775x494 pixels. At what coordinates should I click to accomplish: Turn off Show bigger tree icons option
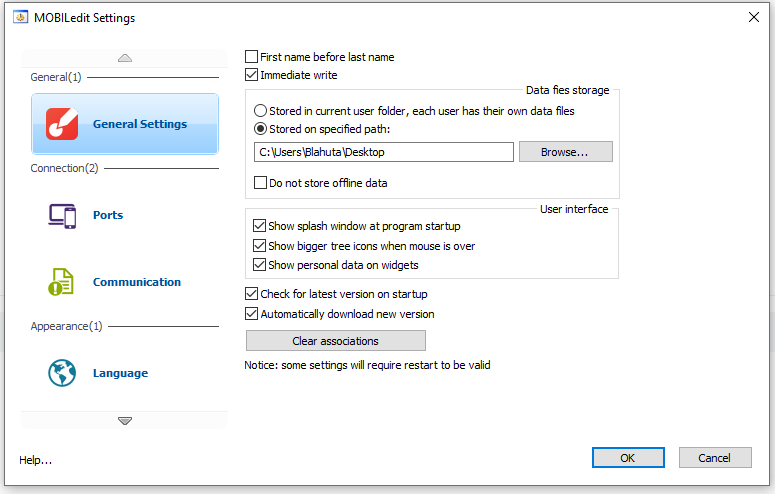(x=259, y=245)
